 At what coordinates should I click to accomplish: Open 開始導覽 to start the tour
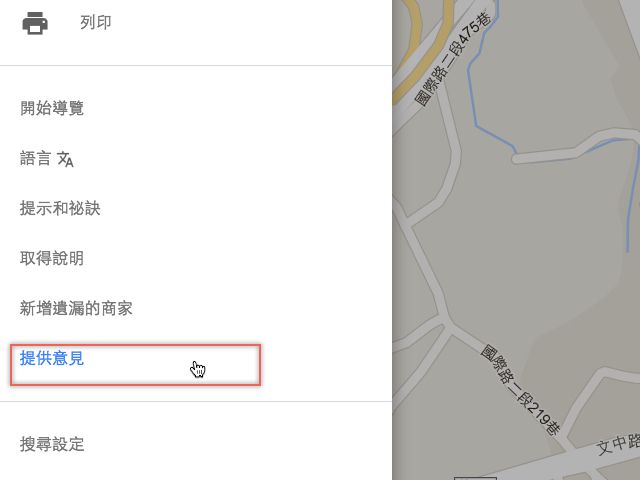[52, 108]
